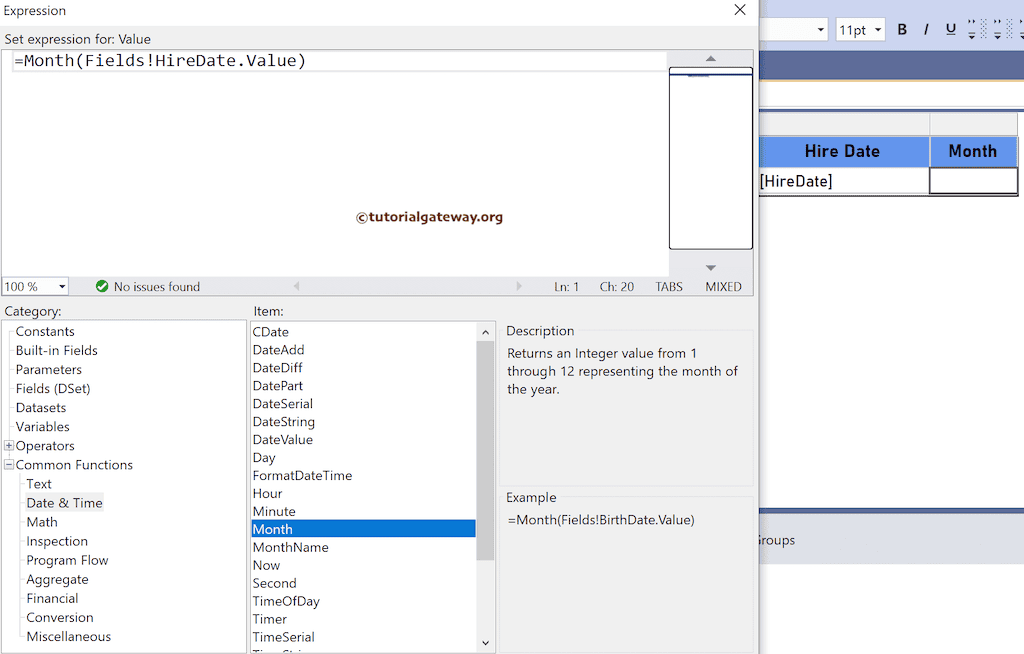Select Day in the item list
1024x654 pixels.
click(x=264, y=457)
